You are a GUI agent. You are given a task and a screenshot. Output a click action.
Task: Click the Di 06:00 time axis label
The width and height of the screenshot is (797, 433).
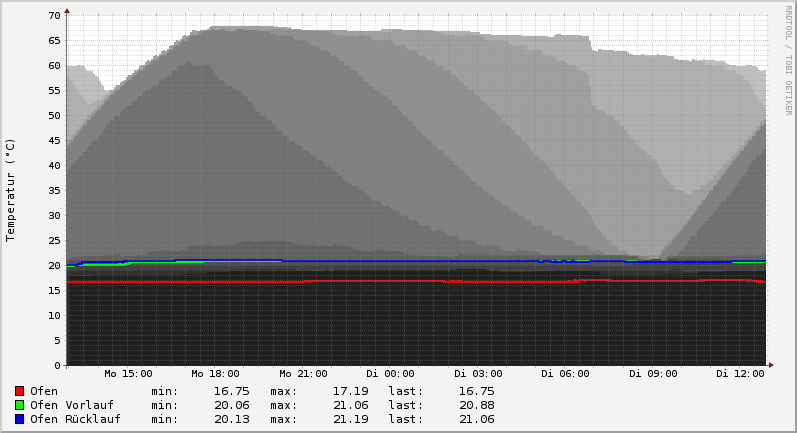(566, 374)
